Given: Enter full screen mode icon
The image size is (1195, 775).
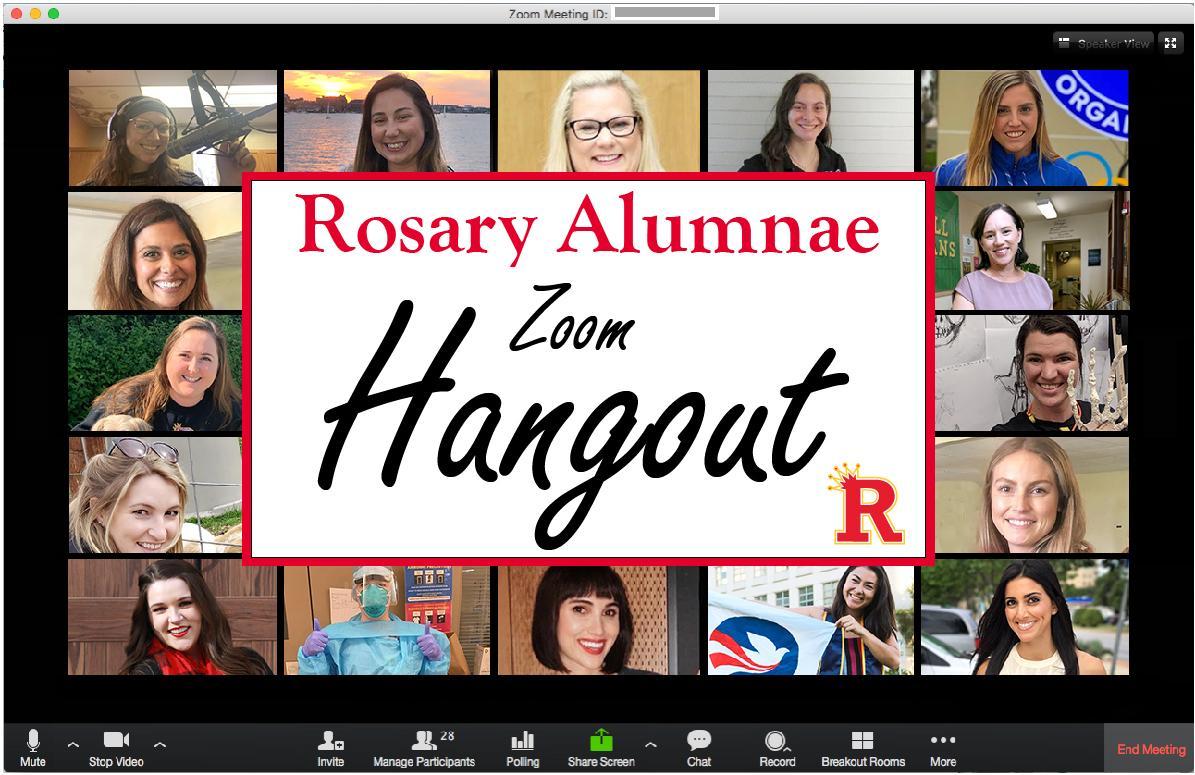Looking at the screenshot, I should (1171, 43).
